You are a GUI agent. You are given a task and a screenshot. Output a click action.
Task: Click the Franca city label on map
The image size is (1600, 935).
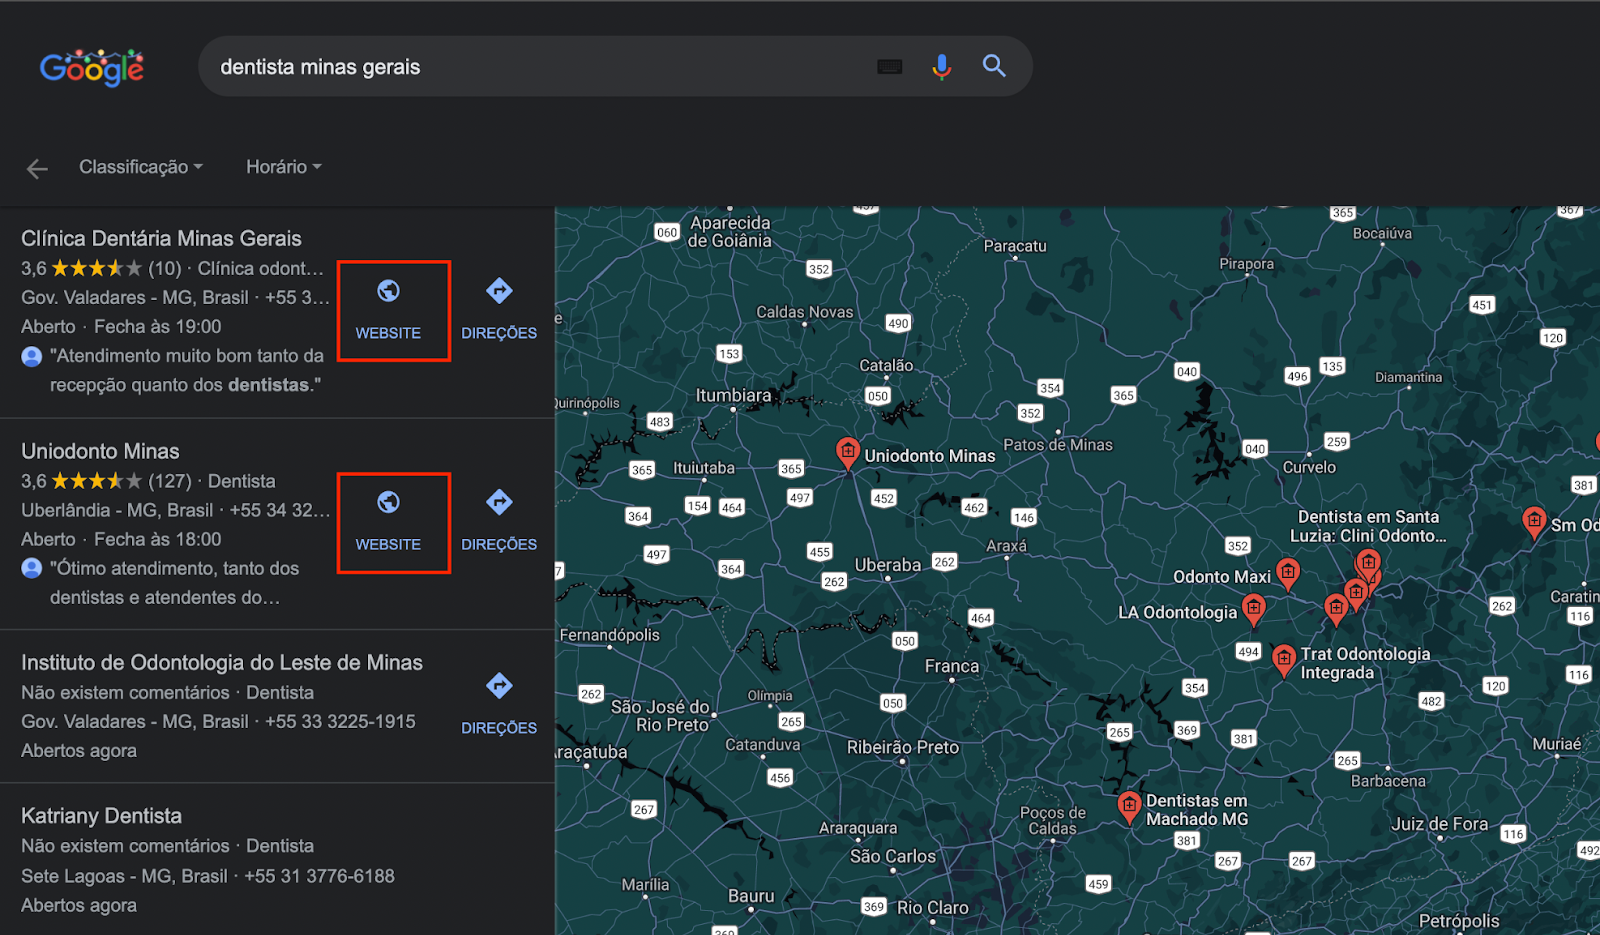[x=952, y=666]
